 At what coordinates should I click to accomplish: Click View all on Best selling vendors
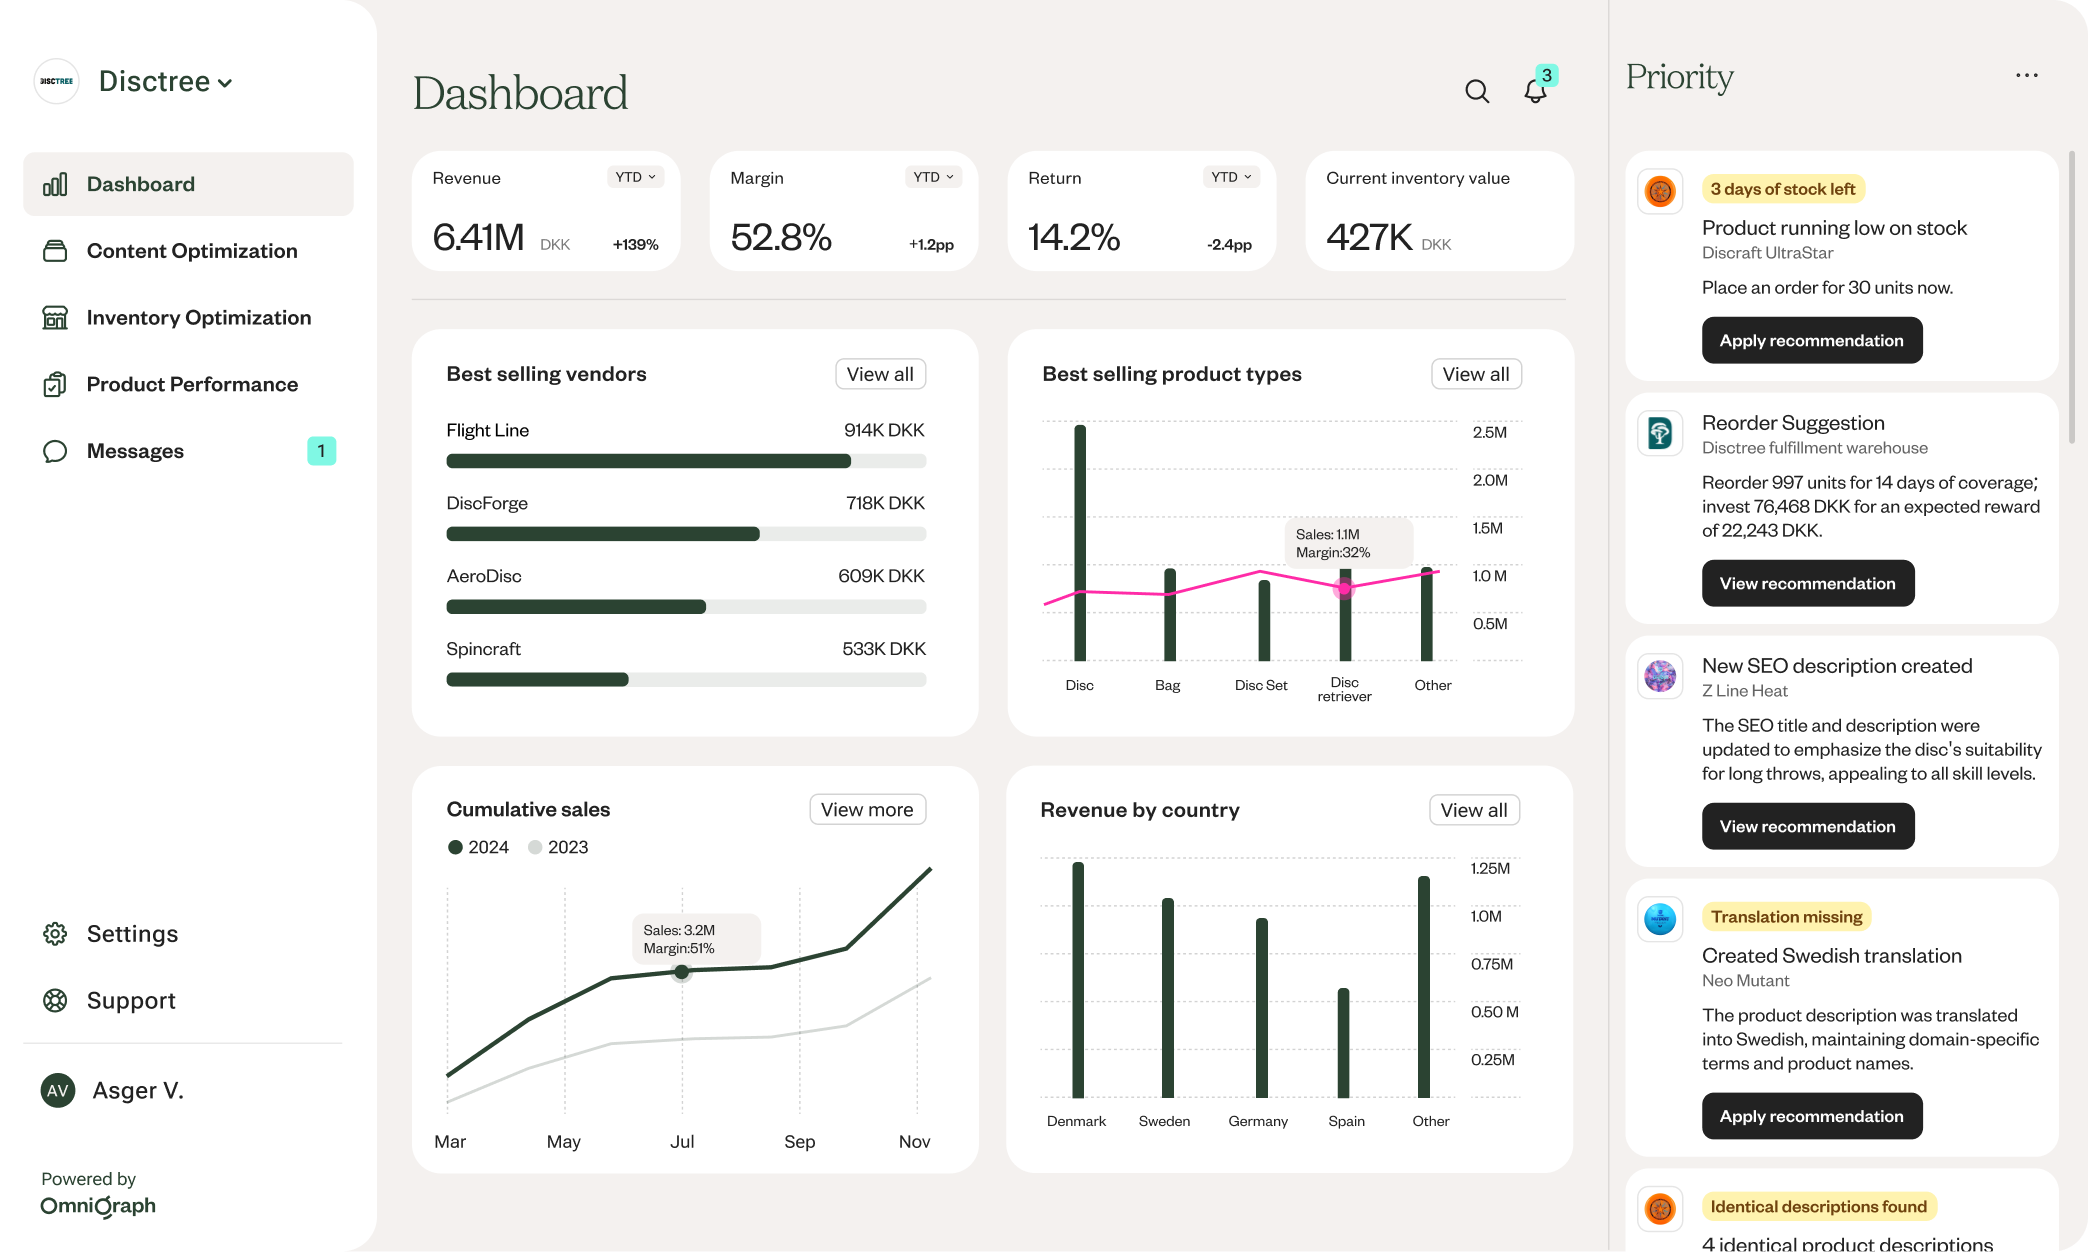point(879,374)
